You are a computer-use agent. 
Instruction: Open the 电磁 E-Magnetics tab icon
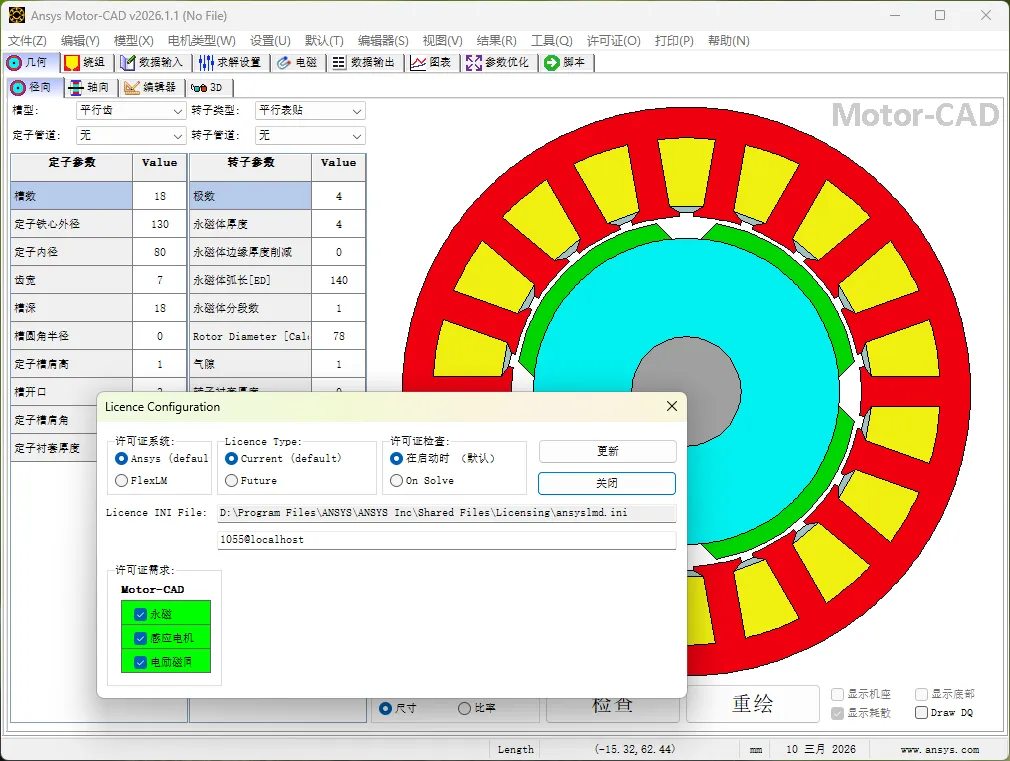click(284, 63)
